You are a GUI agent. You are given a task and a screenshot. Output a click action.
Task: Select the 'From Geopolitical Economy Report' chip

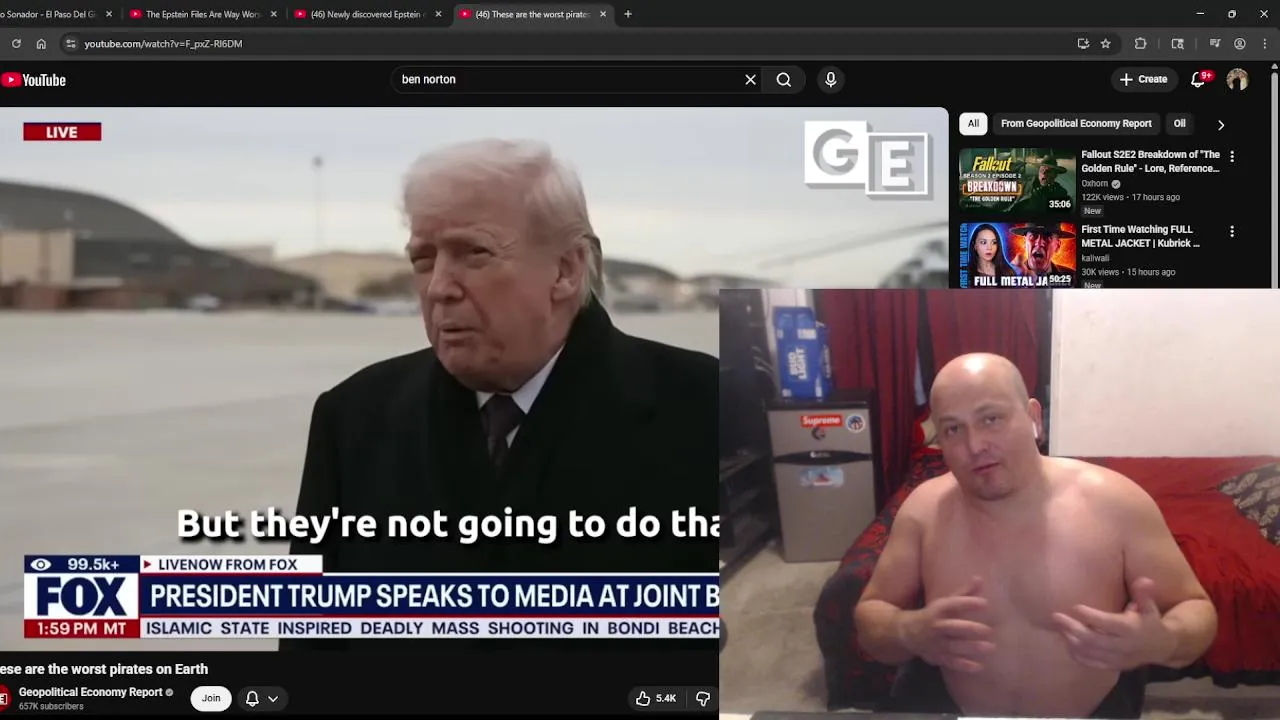1076,124
